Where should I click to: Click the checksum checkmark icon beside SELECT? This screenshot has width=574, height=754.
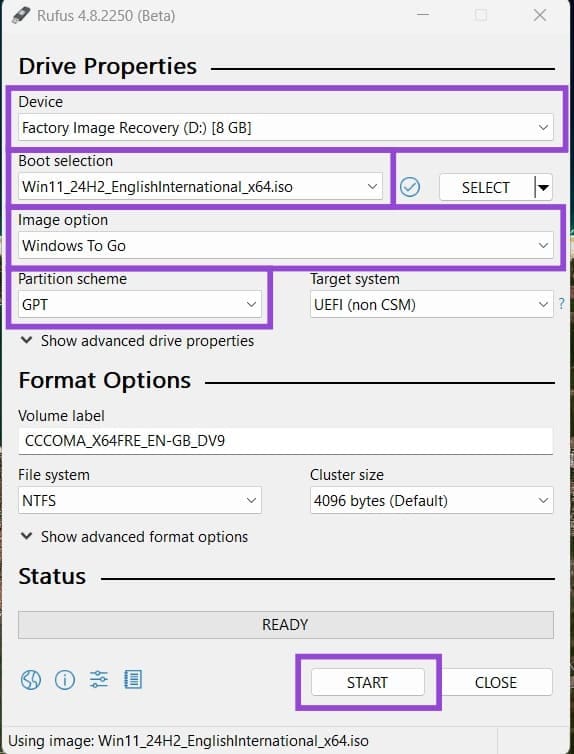point(410,187)
